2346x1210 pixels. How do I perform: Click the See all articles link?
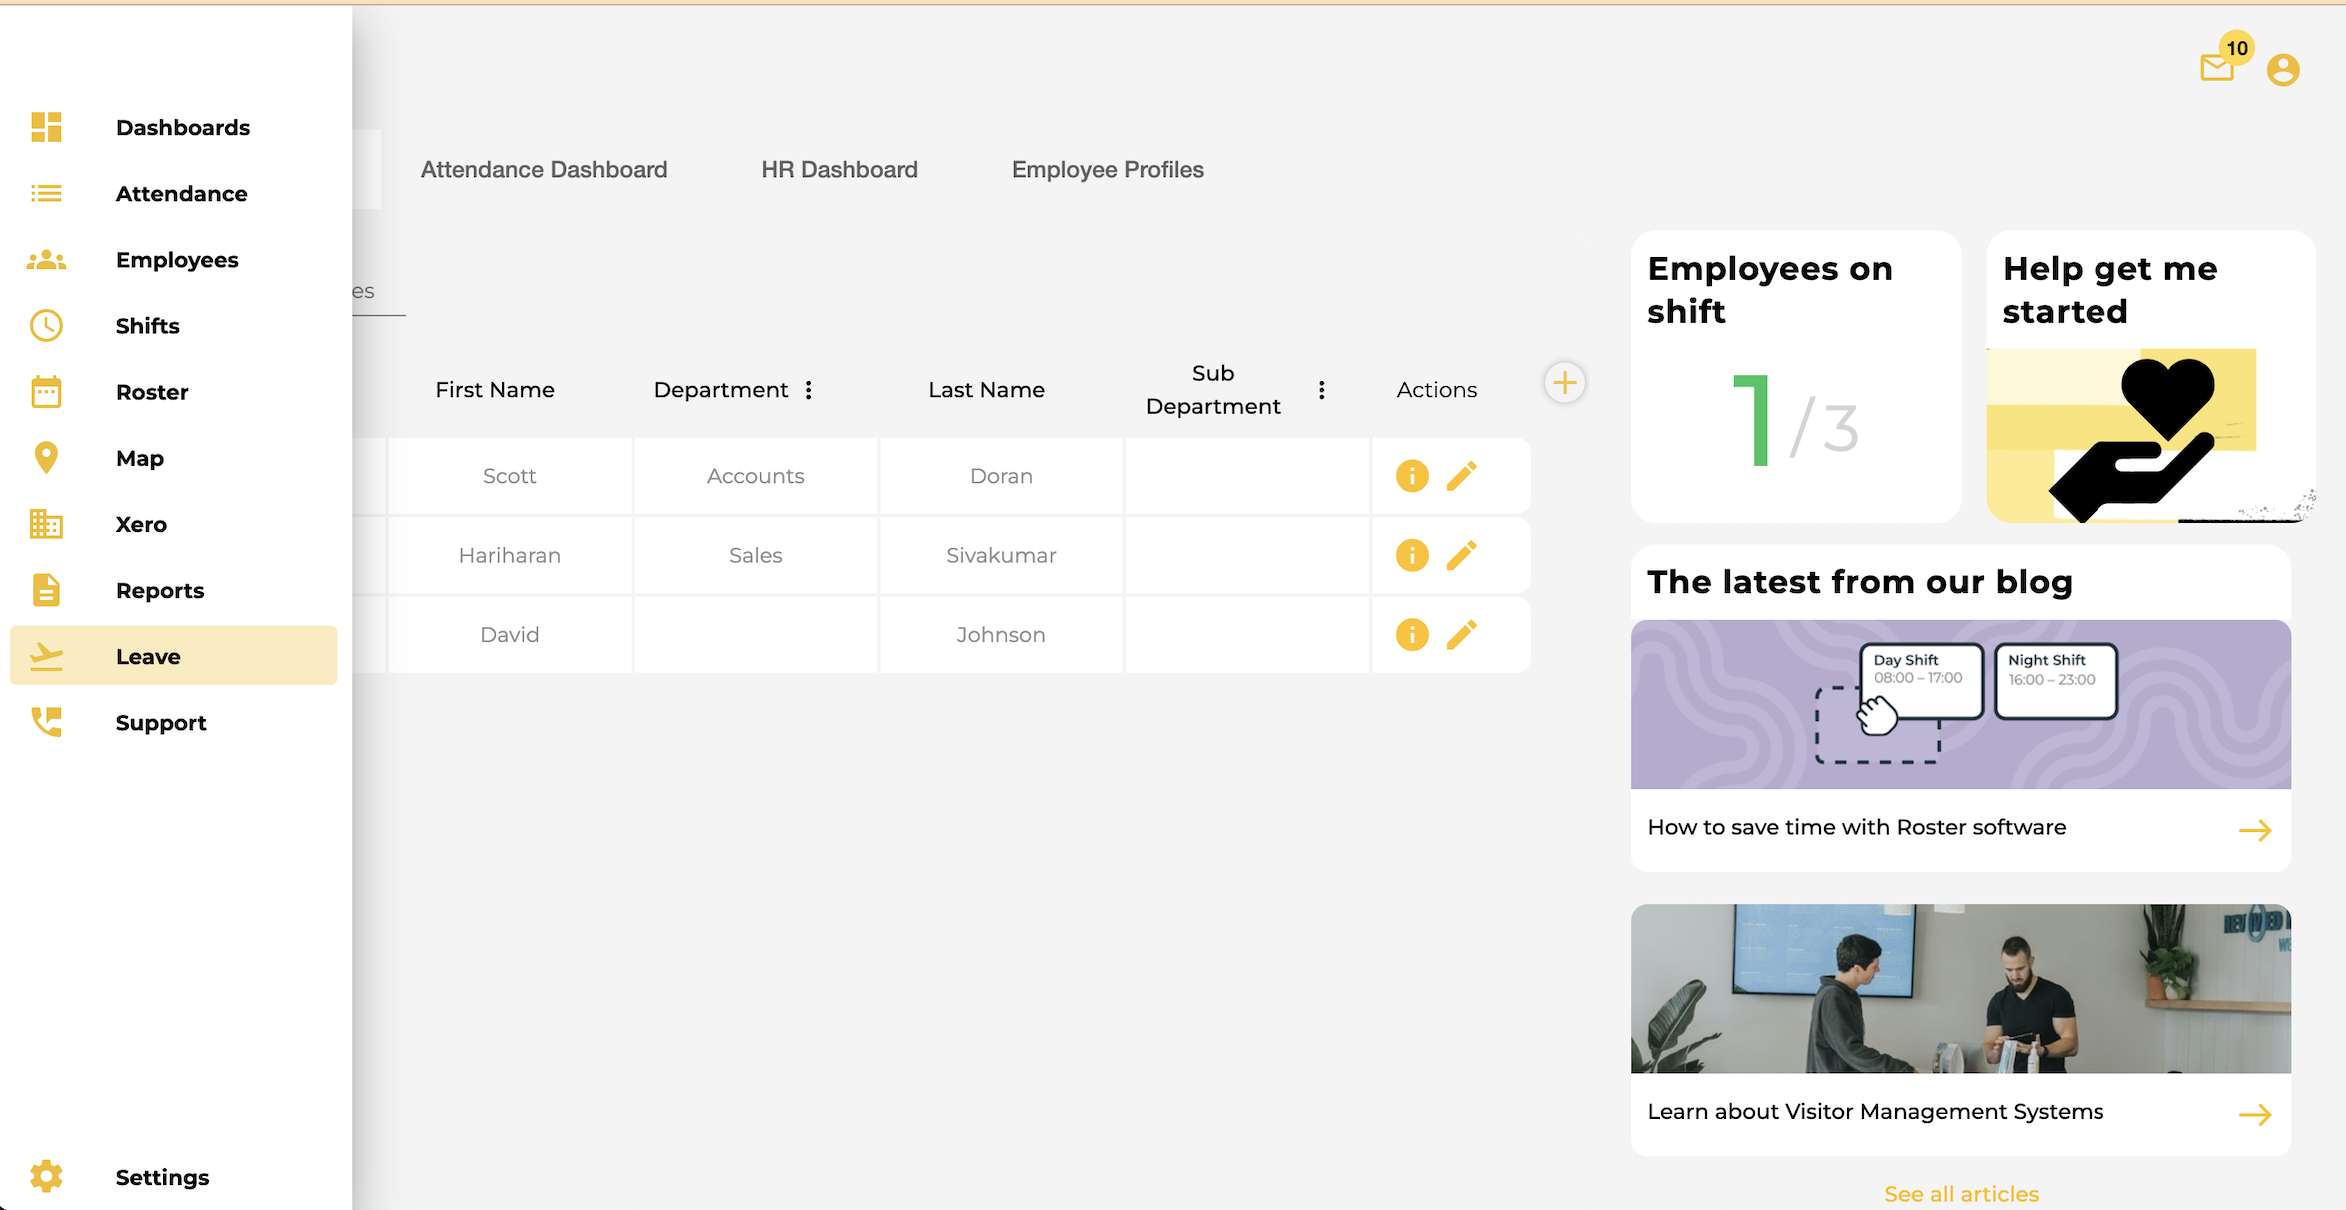(x=1960, y=1193)
